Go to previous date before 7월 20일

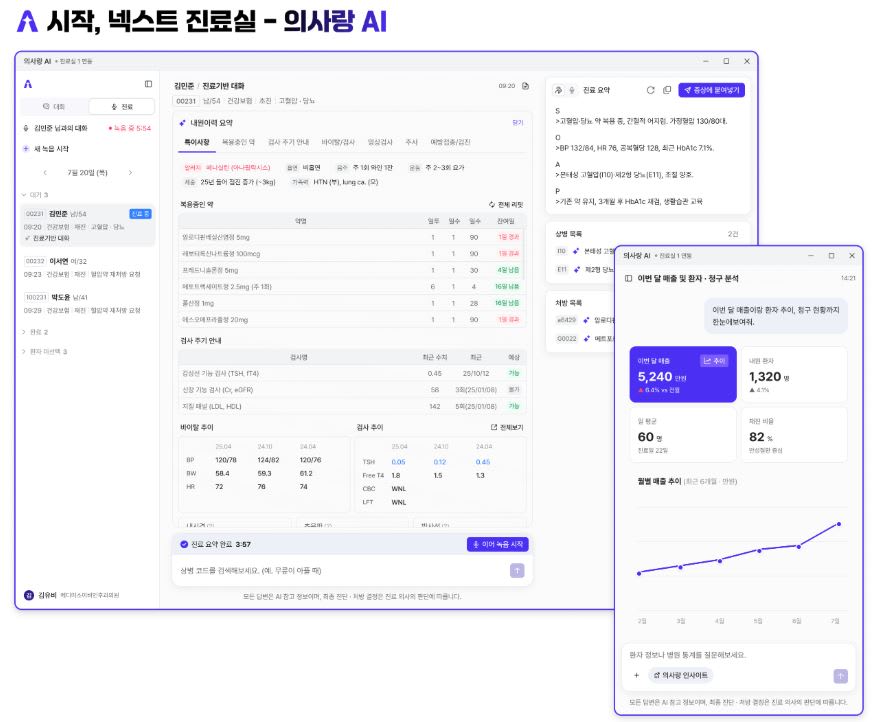45,173
